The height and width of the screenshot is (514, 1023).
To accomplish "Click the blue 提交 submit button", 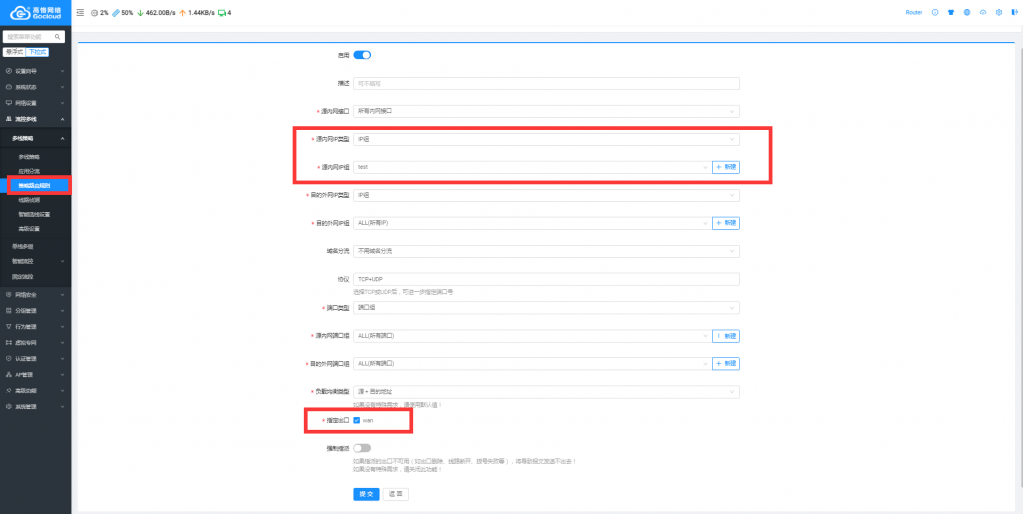I will (366, 494).
